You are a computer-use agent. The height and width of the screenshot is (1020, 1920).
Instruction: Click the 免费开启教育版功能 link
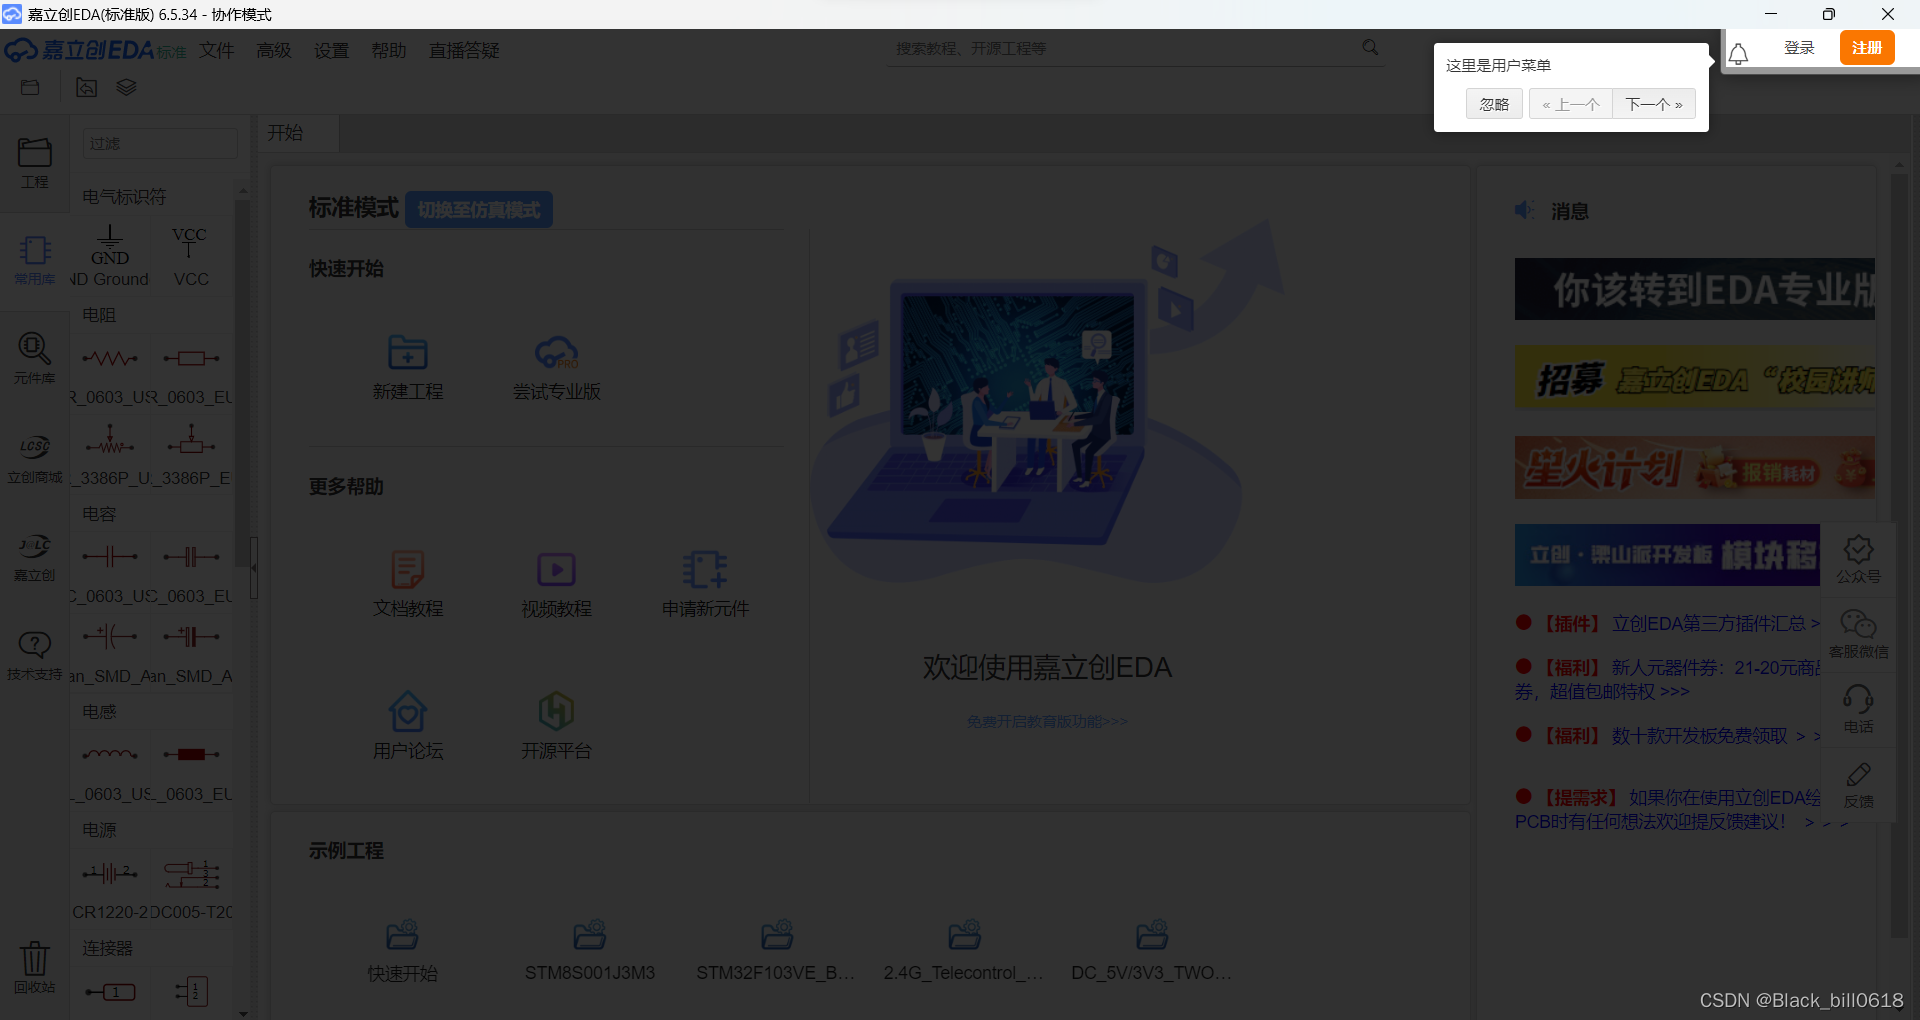(x=1047, y=721)
